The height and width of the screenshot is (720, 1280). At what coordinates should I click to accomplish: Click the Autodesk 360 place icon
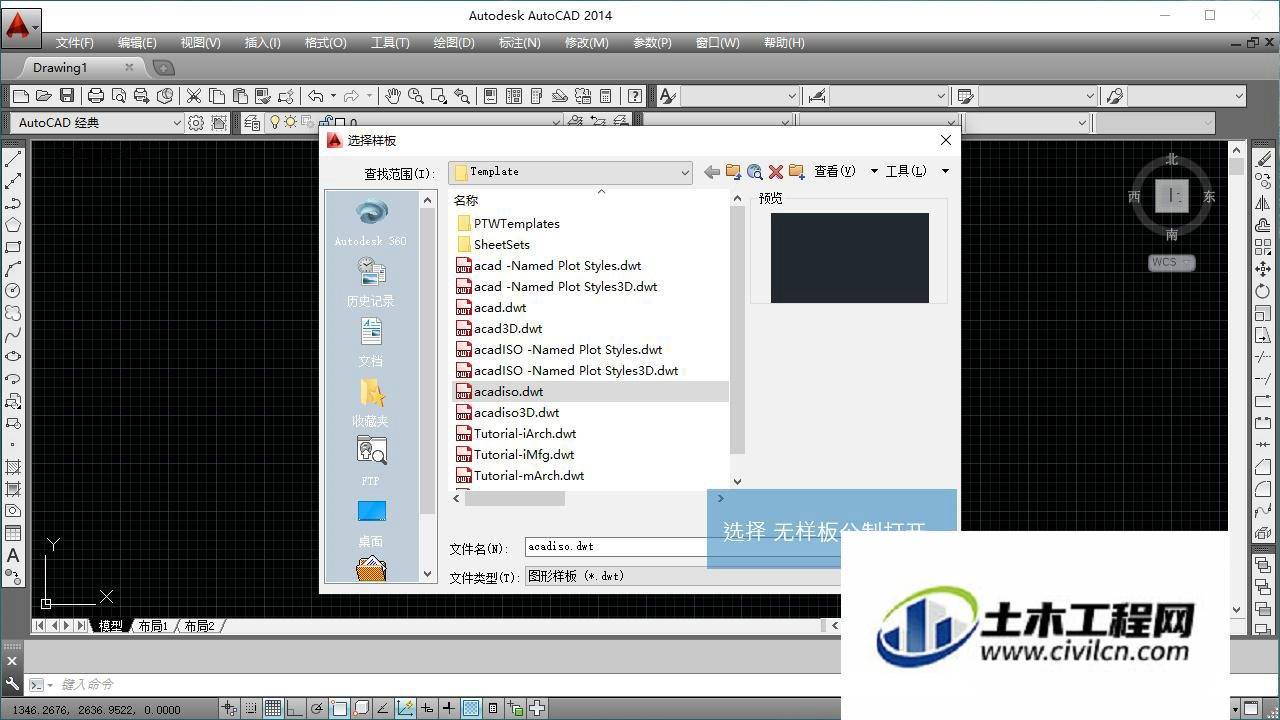click(371, 222)
